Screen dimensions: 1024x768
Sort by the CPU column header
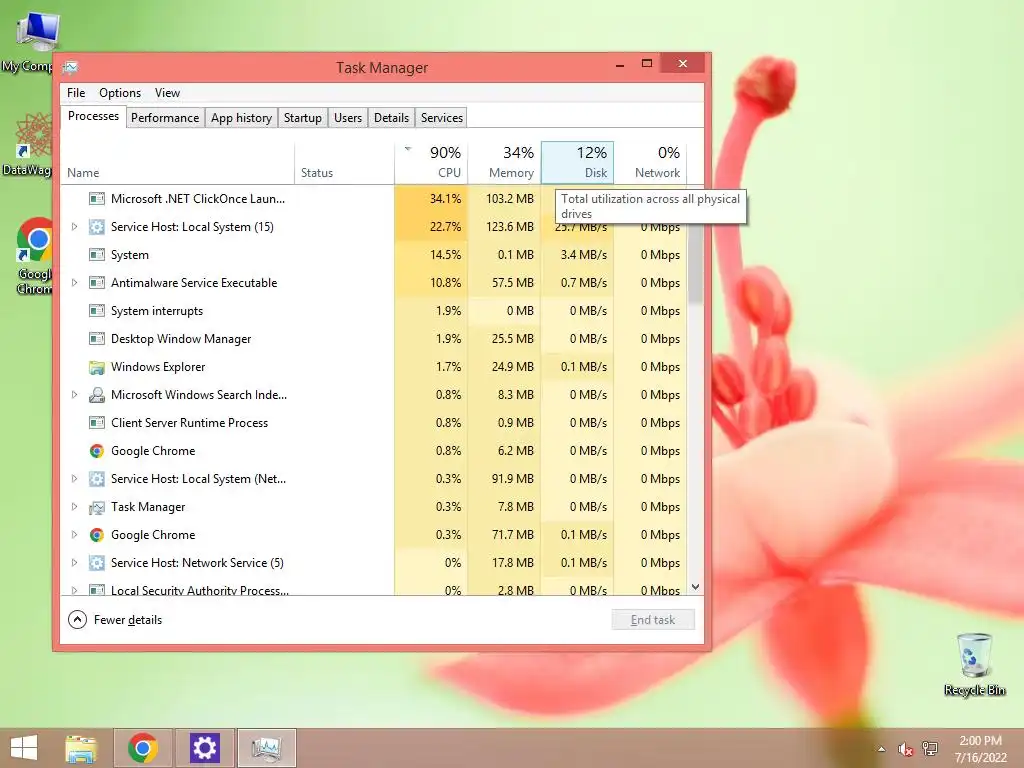pos(431,162)
